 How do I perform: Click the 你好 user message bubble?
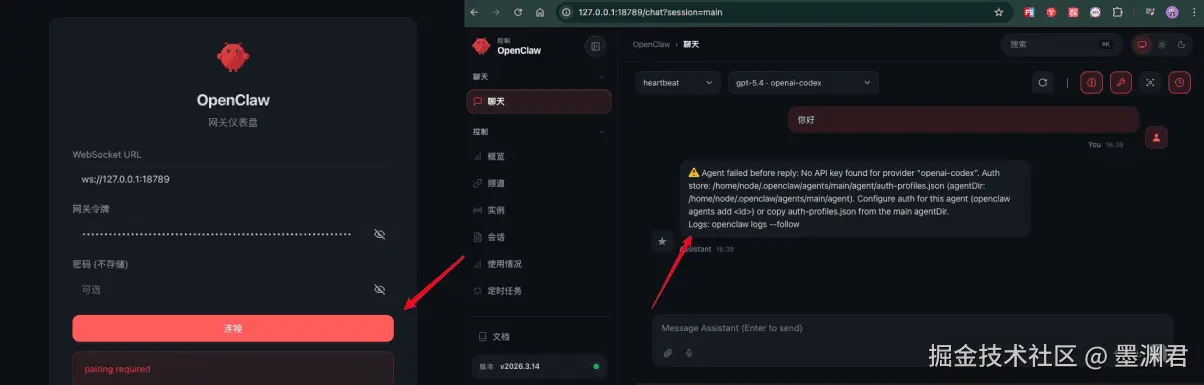click(x=963, y=119)
